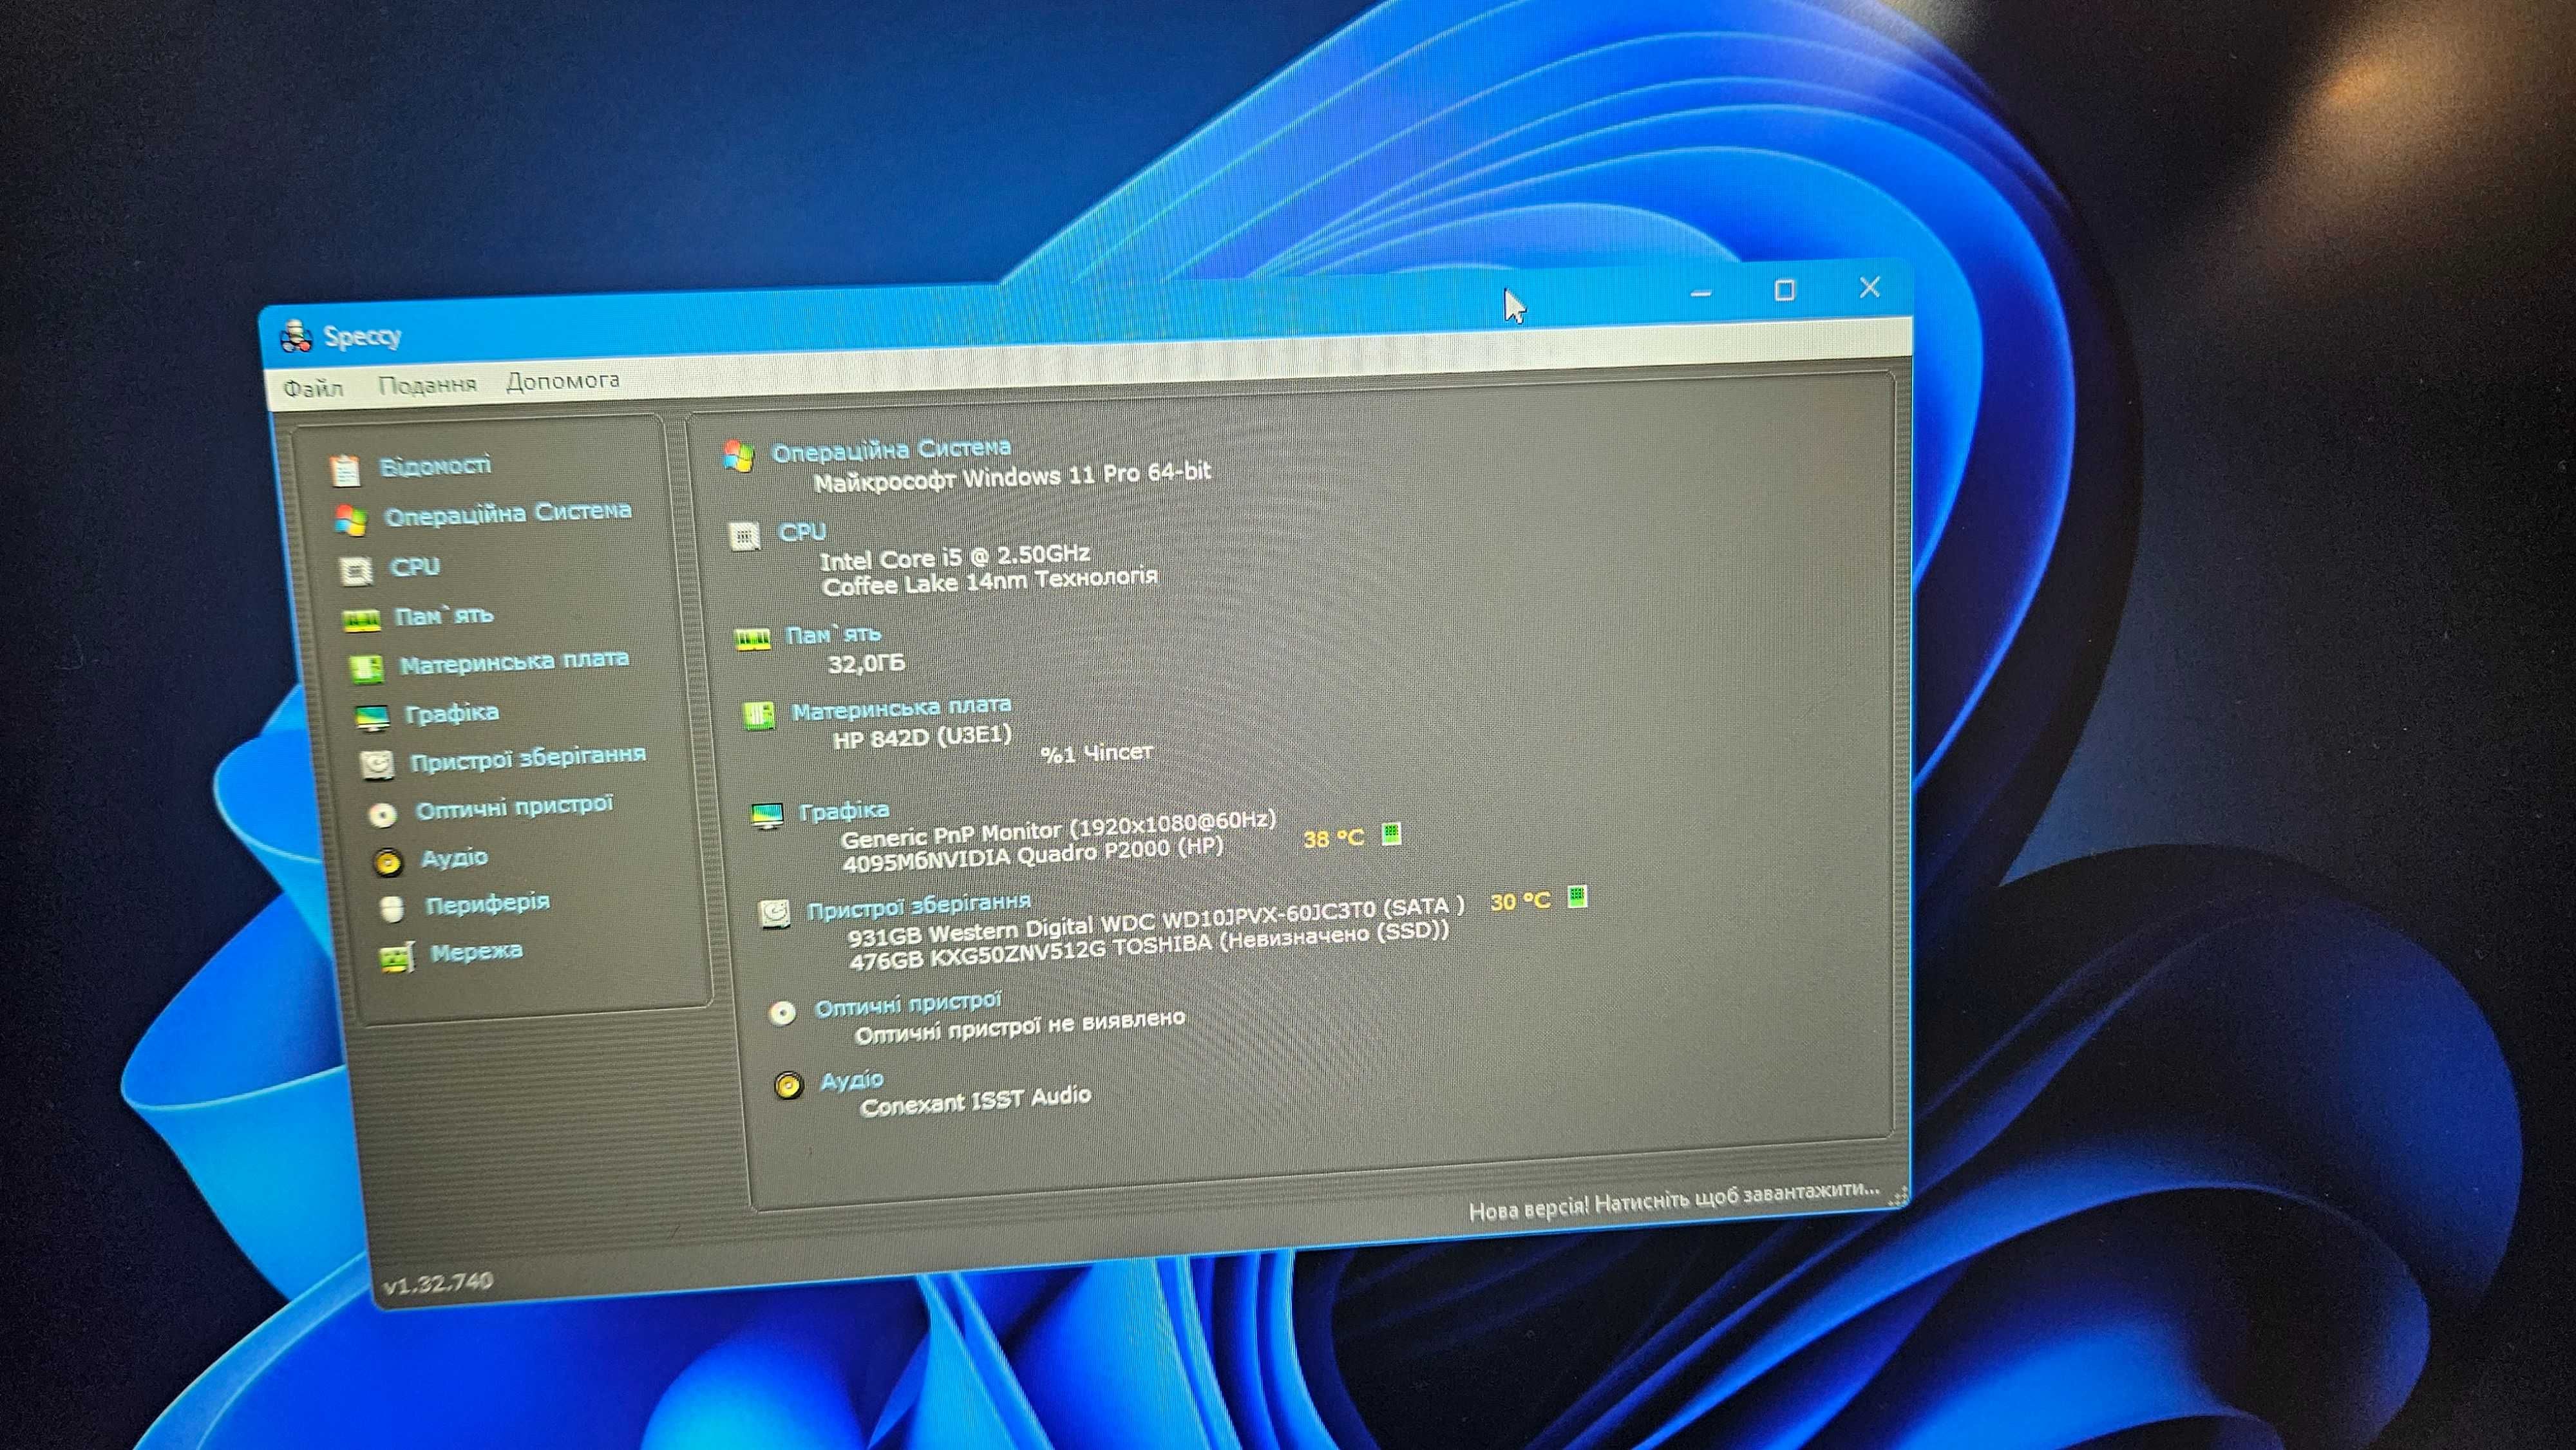Click the v1.32.740 version label
This screenshot has height=1450, width=2576.
[x=438, y=1282]
